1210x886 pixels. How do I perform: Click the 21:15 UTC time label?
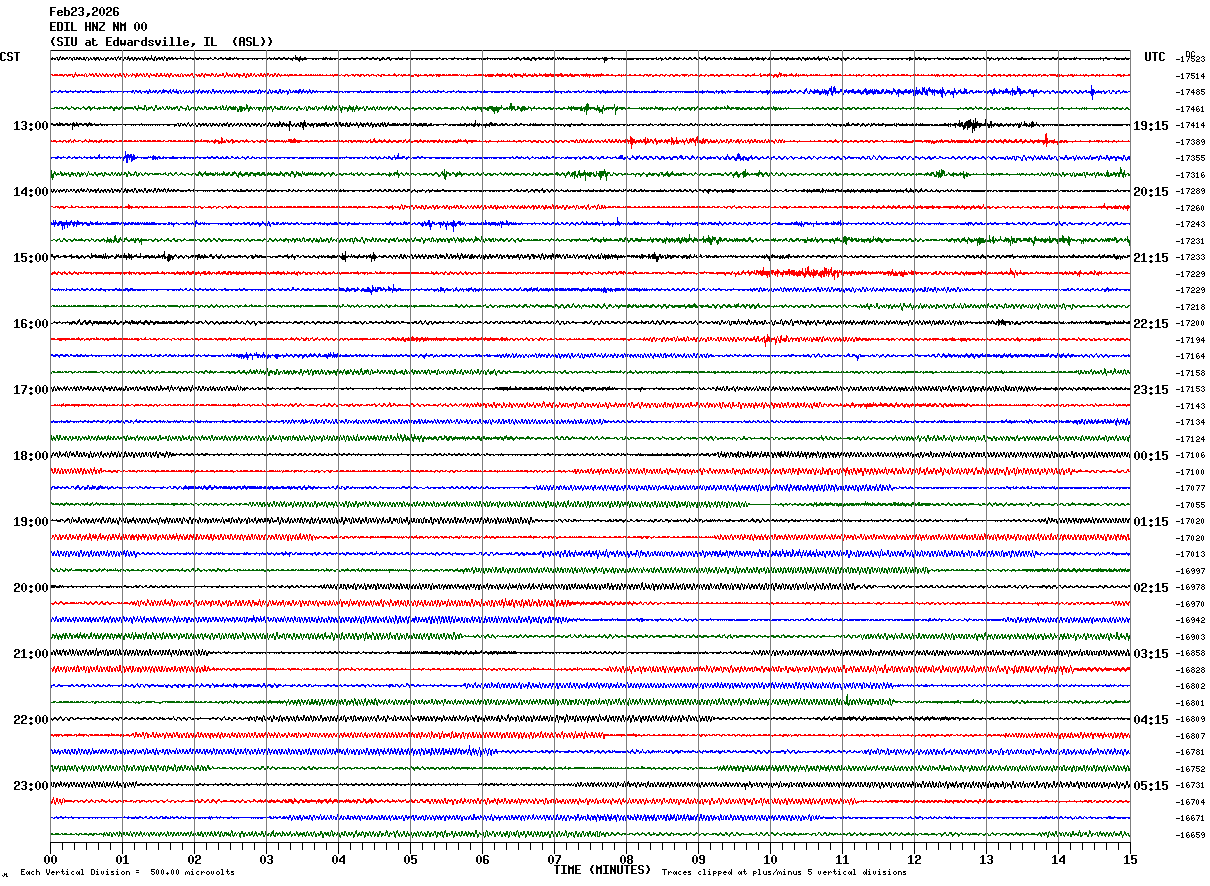[1151, 258]
